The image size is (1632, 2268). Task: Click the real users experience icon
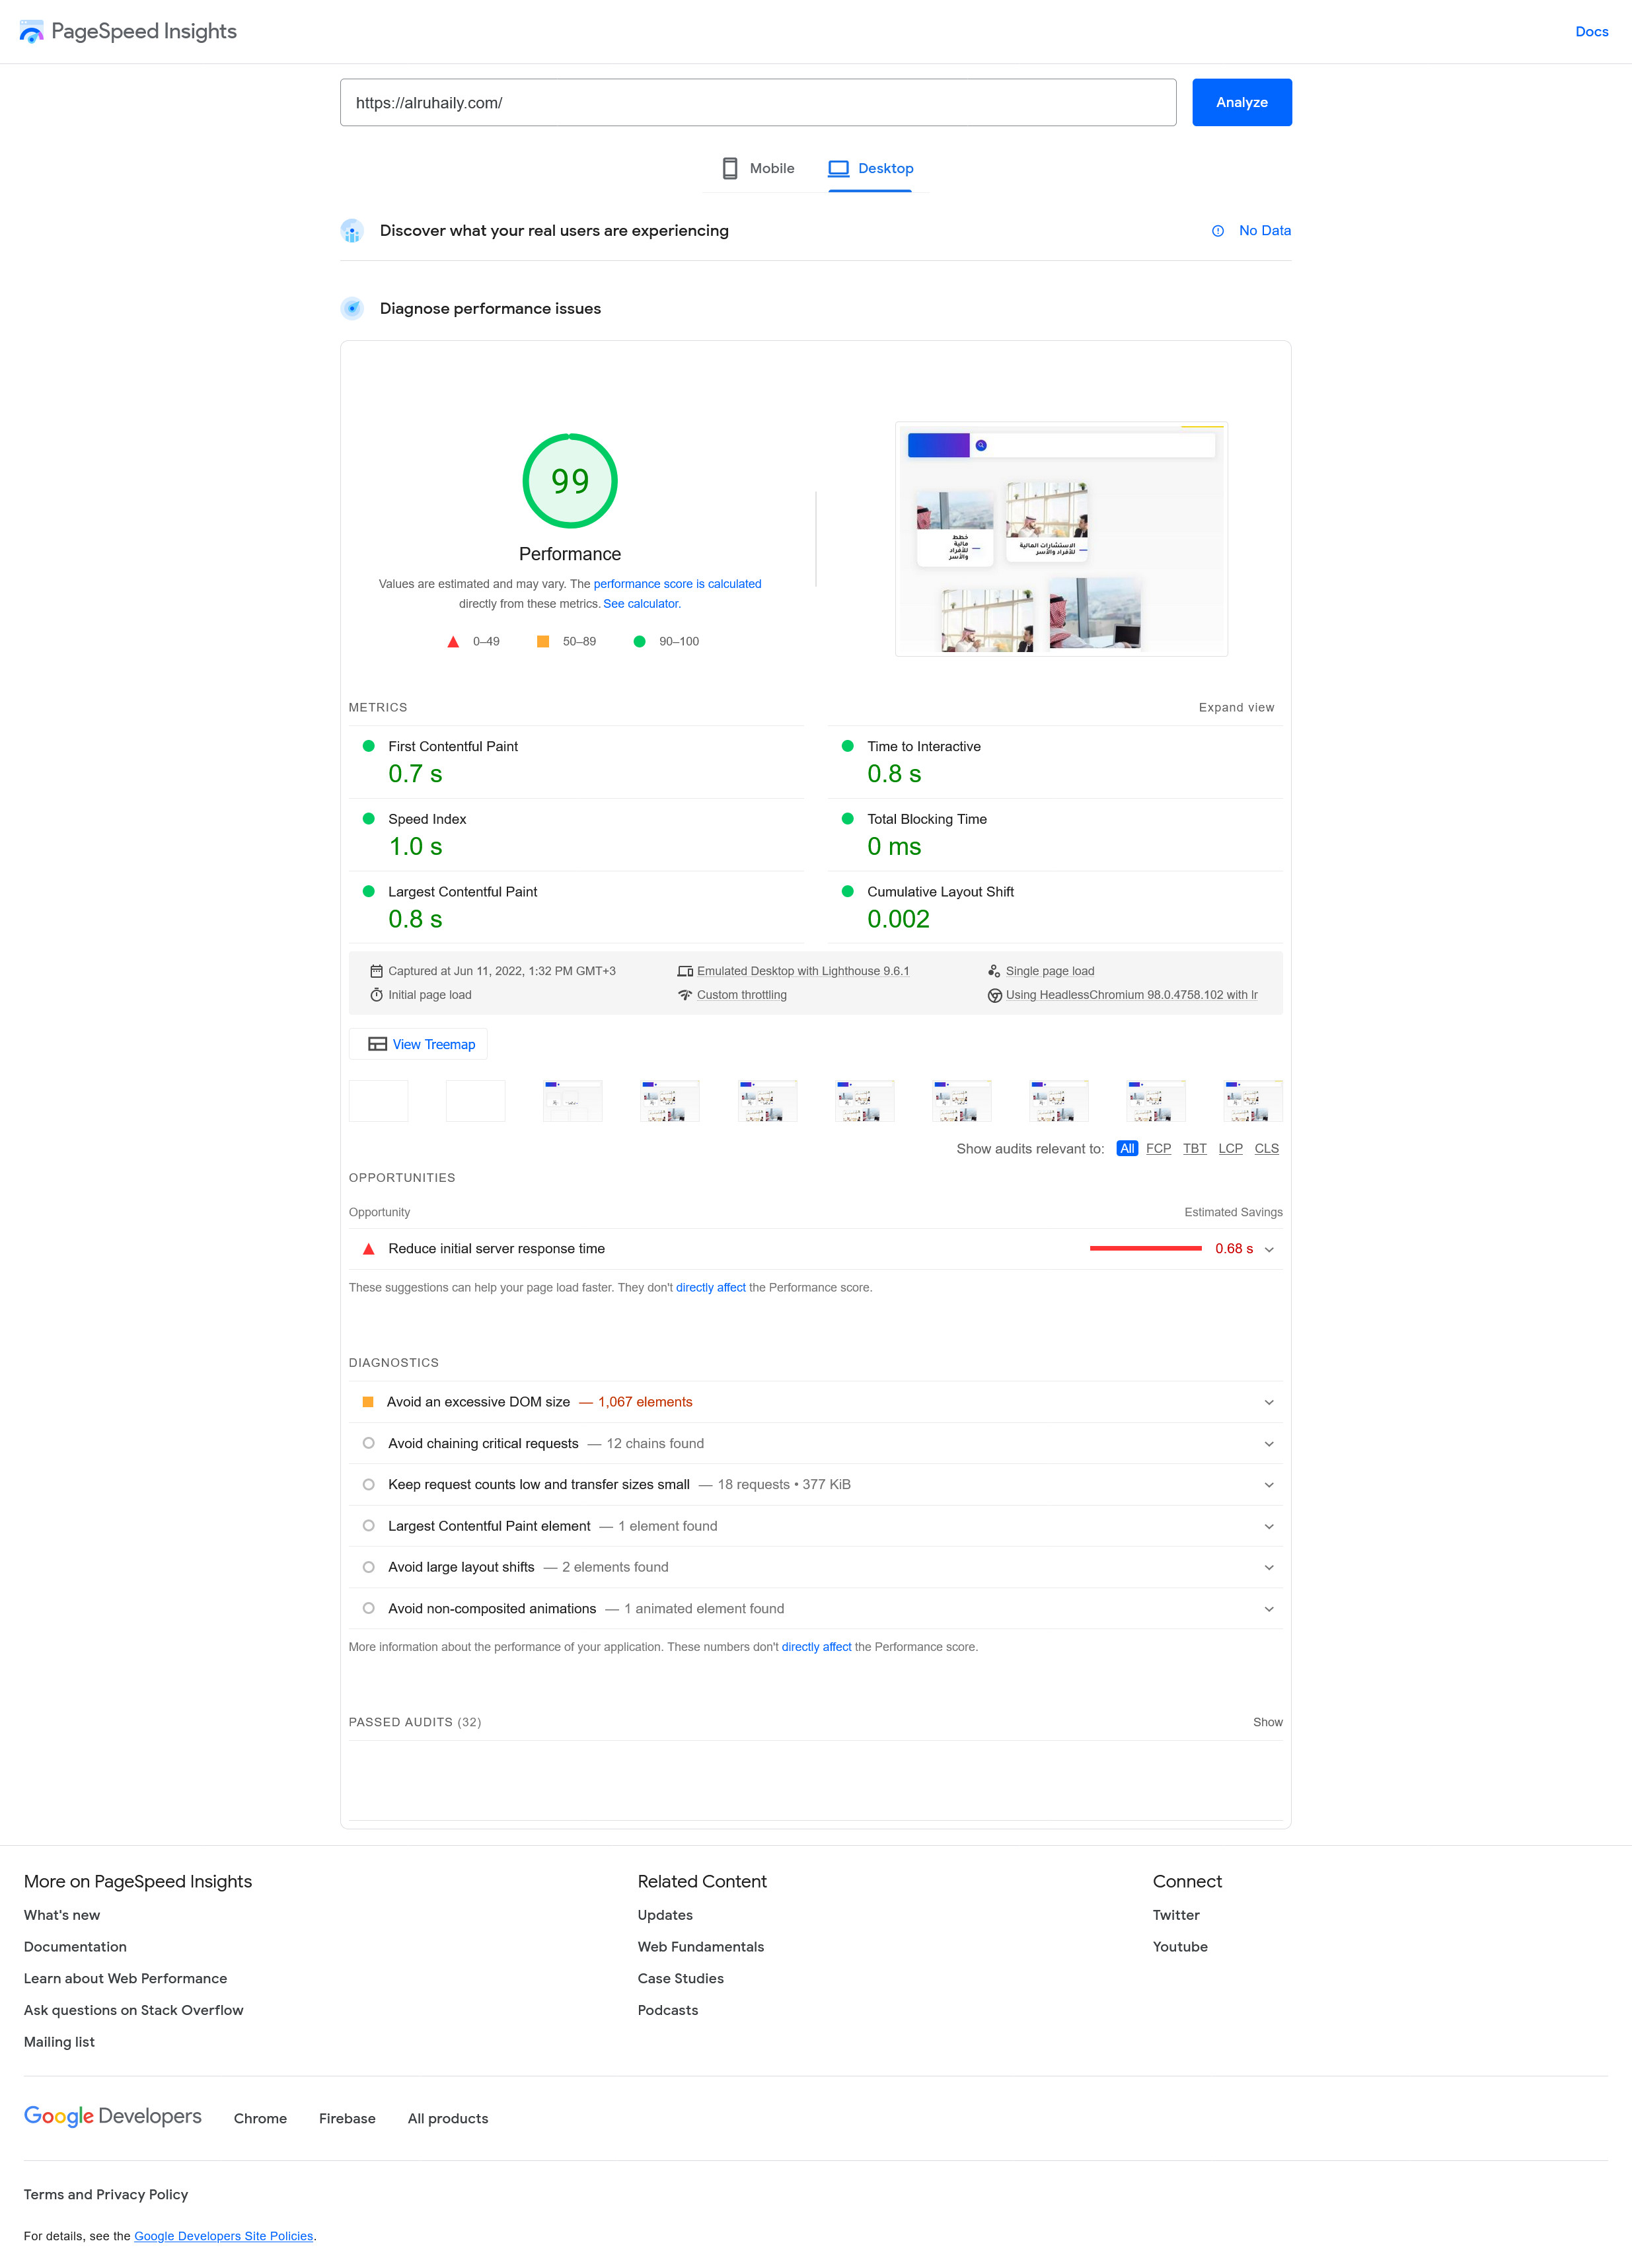[352, 231]
